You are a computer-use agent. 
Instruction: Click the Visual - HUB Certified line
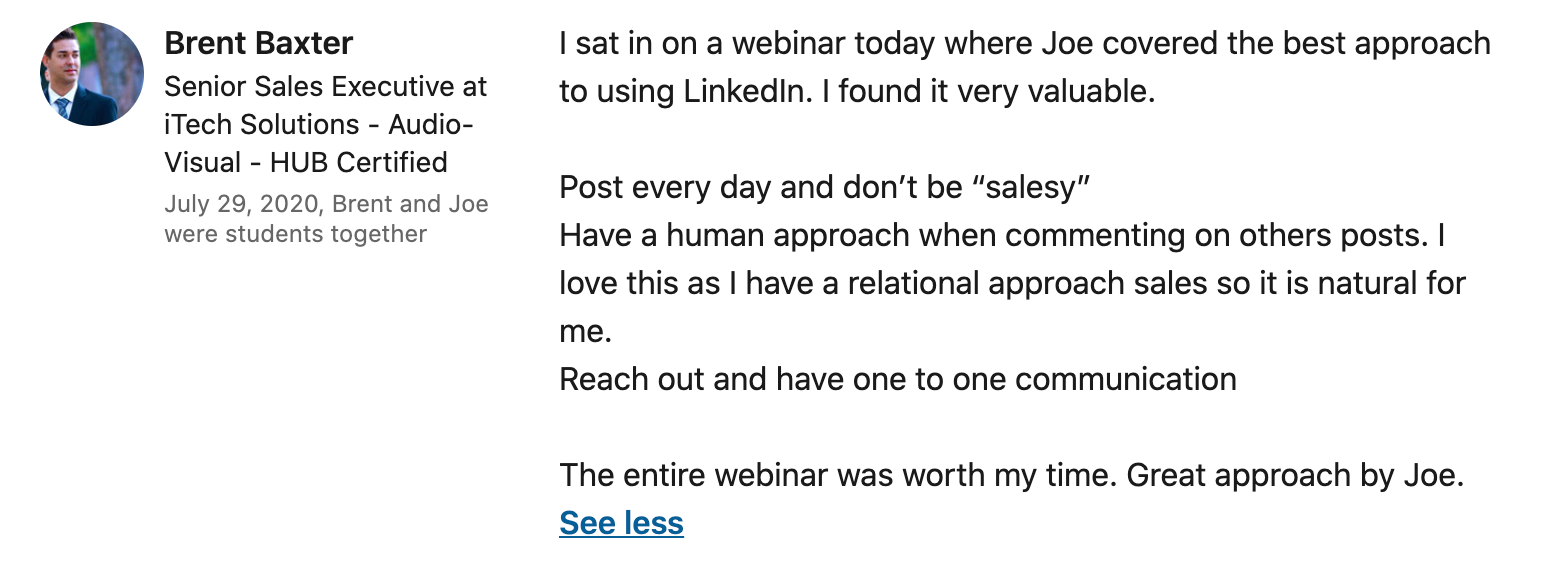[305, 162]
